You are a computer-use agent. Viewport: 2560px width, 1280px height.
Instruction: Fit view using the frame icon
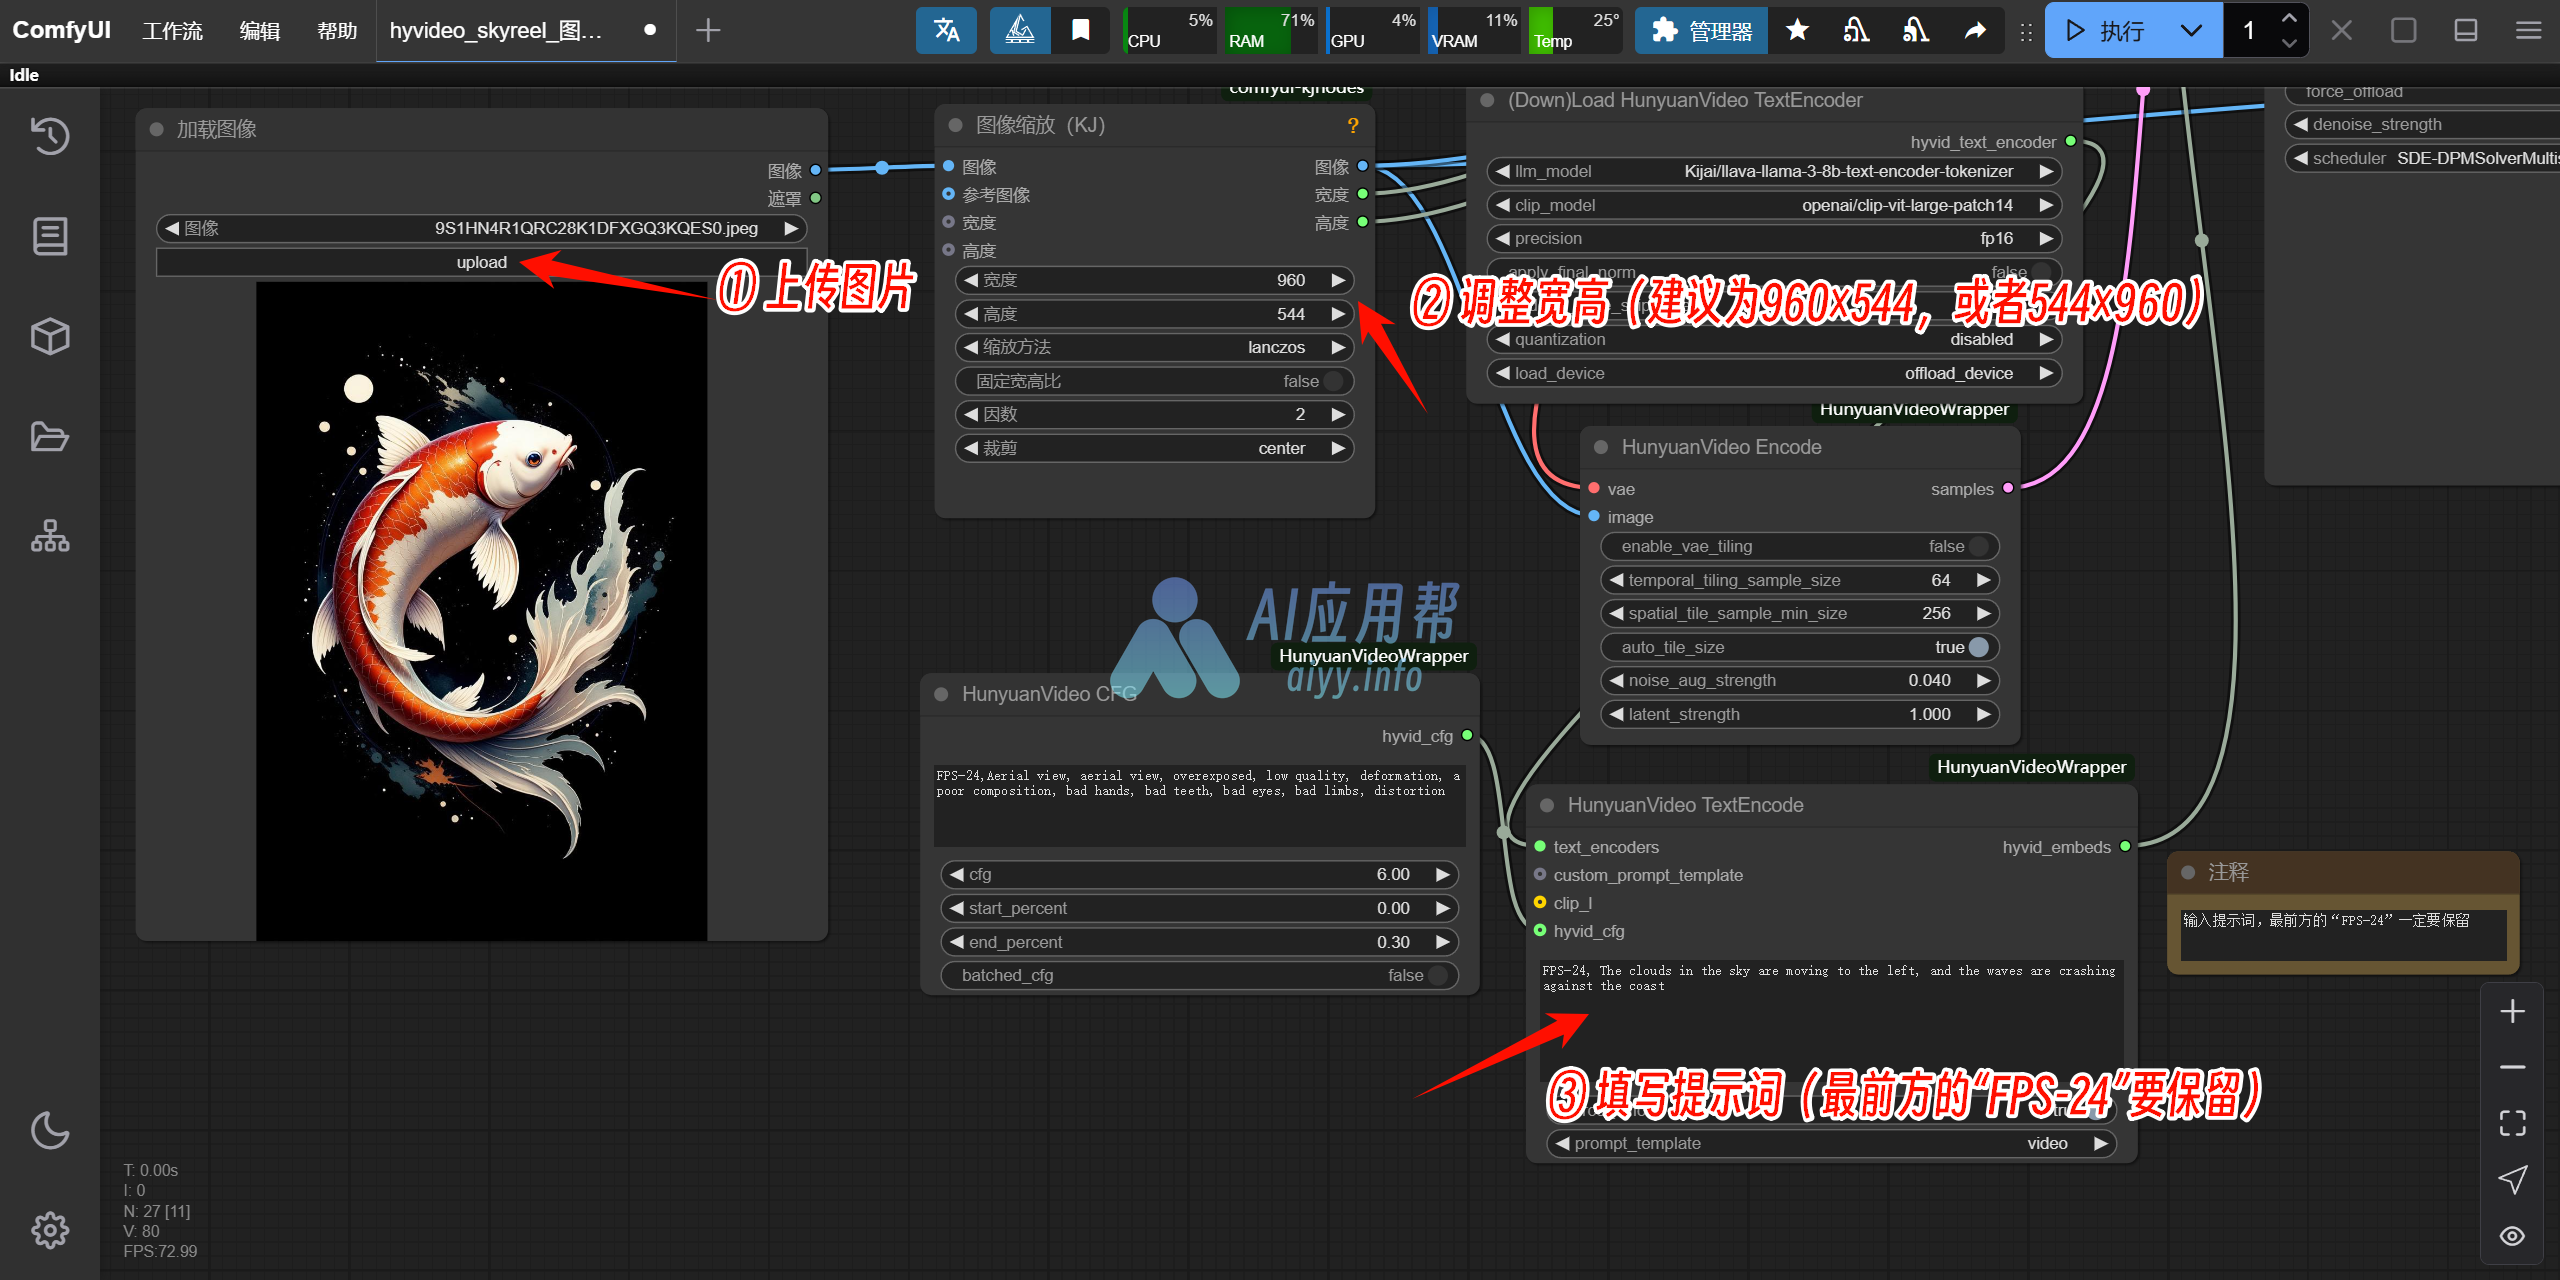click(x=2512, y=1124)
